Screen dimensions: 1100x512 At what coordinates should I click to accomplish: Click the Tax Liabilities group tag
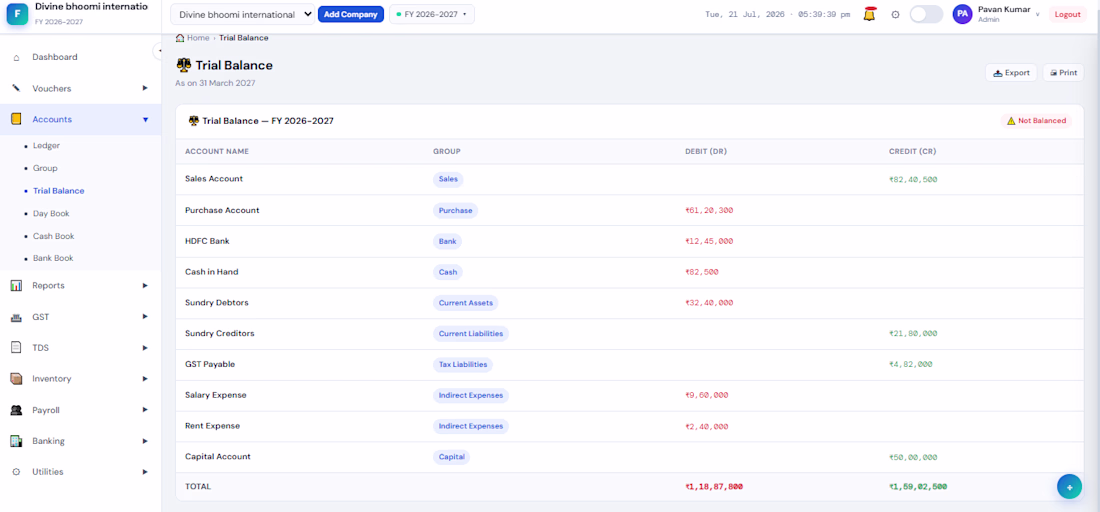[x=463, y=365]
